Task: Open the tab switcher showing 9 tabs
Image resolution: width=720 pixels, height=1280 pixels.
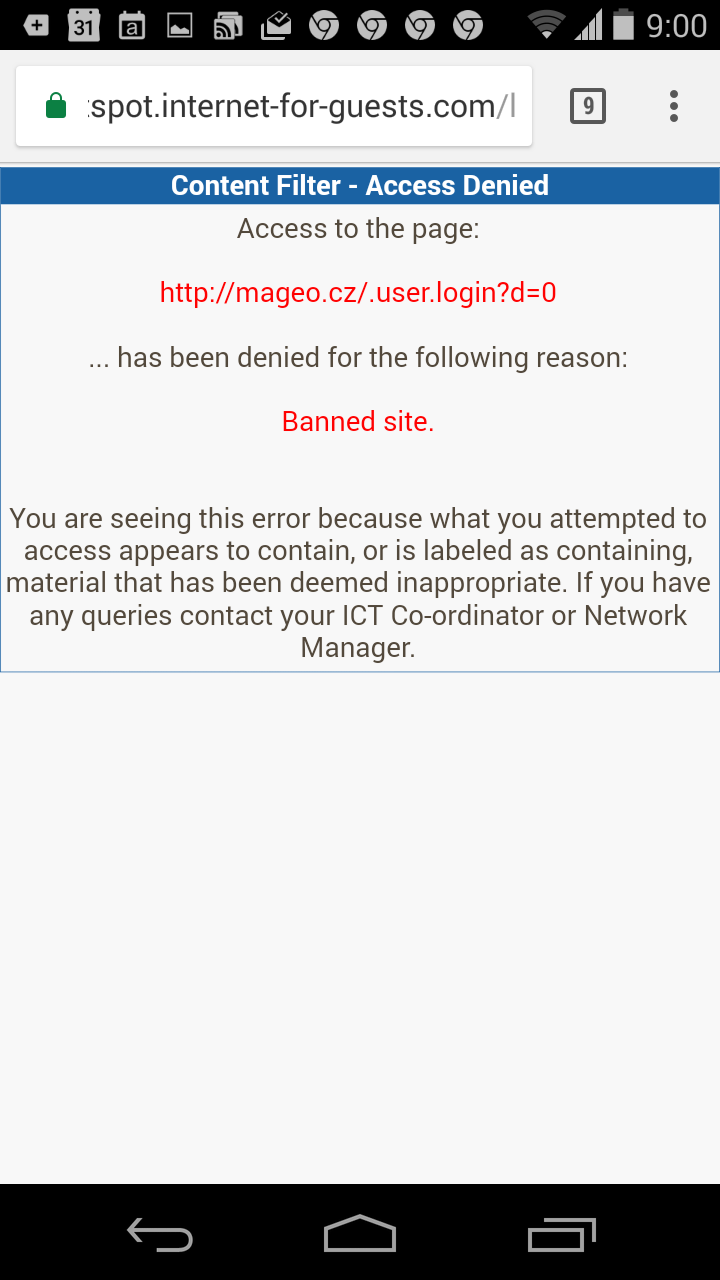Action: (x=588, y=106)
